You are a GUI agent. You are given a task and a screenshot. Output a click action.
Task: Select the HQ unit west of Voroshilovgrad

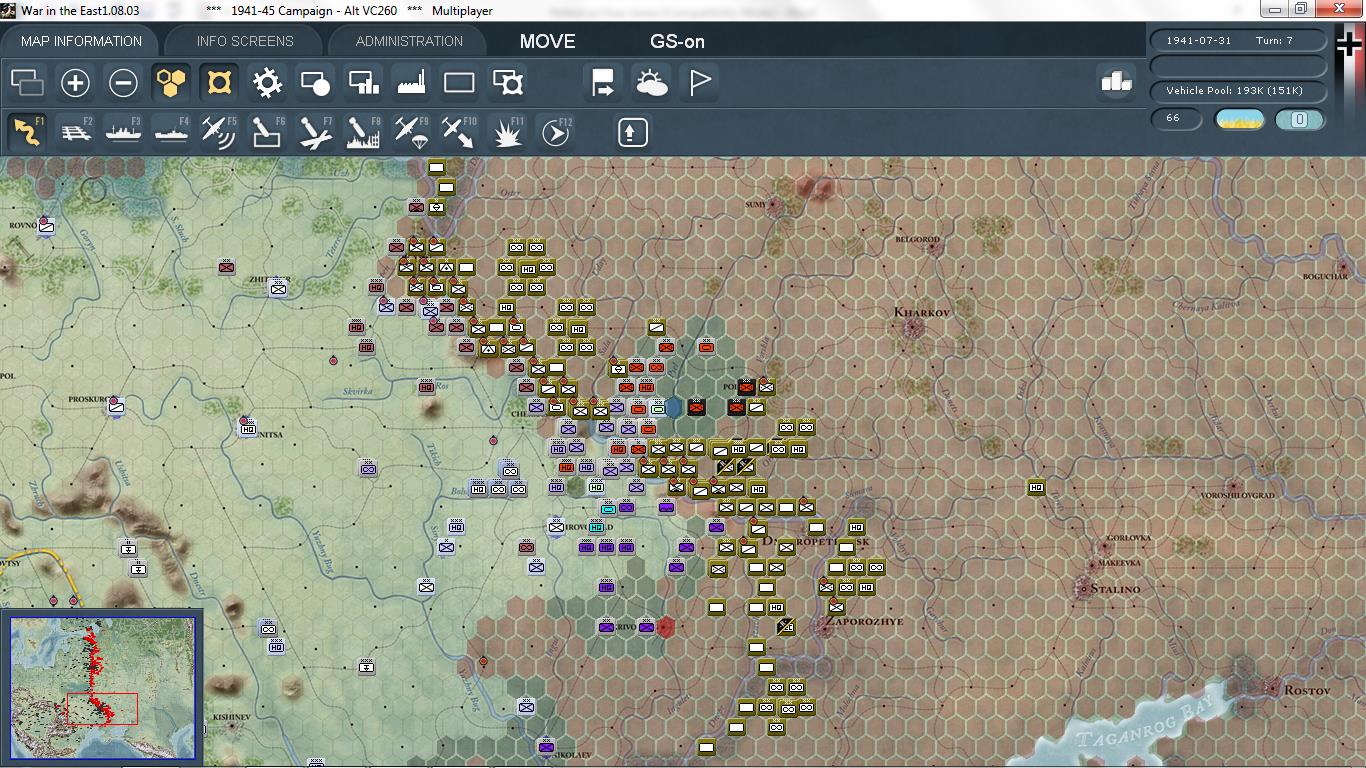(1037, 487)
